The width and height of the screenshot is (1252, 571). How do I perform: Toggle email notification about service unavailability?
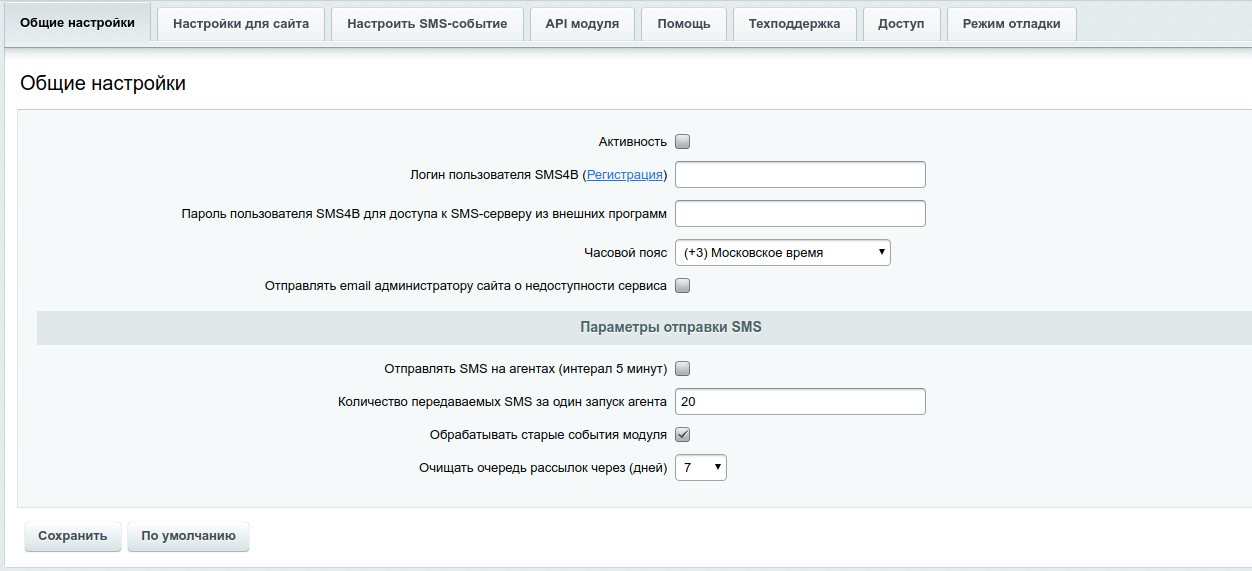point(683,286)
